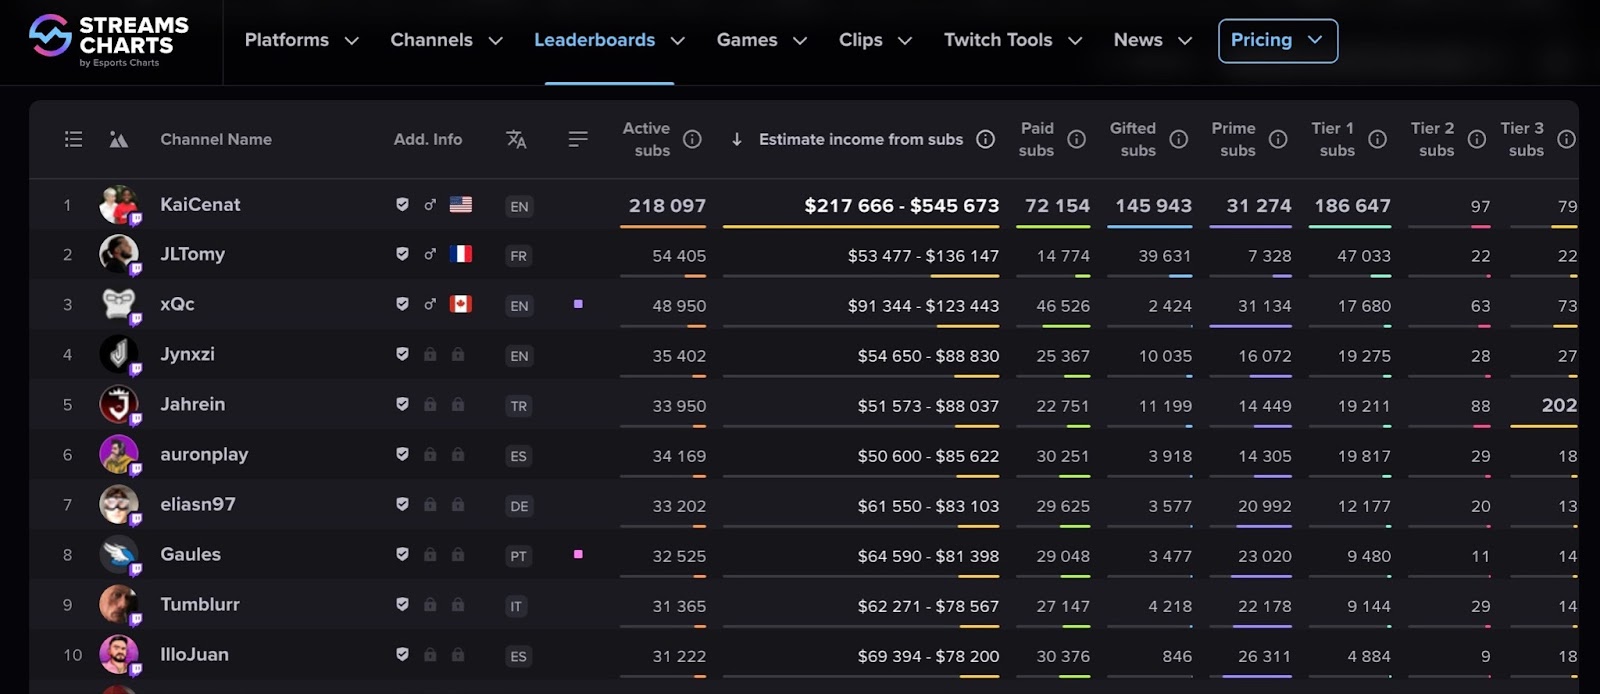Open the Tumblurr channel link
Image resolution: width=1600 pixels, height=694 pixels.
point(200,604)
